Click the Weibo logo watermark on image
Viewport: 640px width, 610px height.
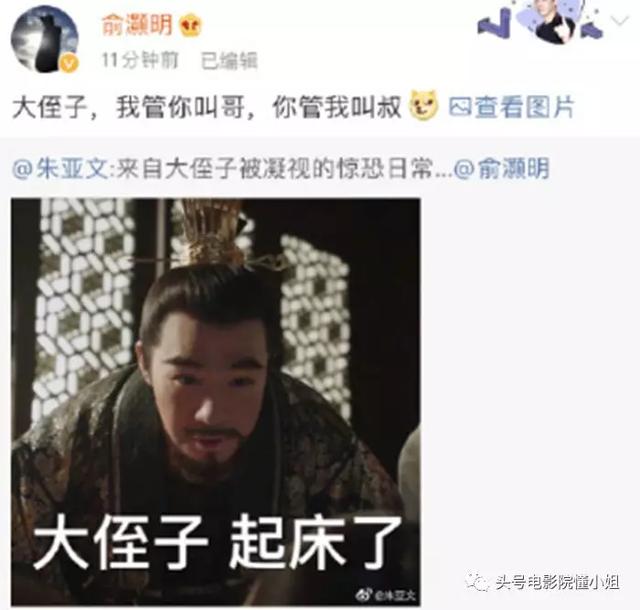[363, 594]
